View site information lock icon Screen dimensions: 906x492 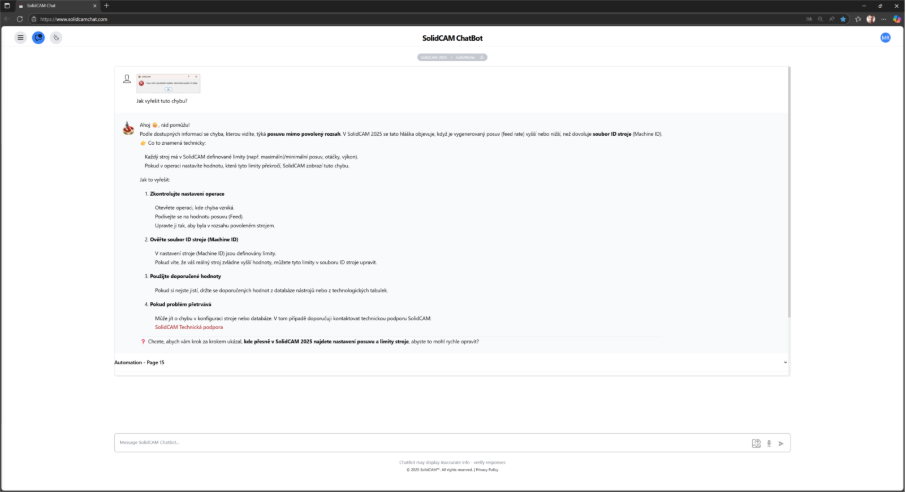pos(34,19)
